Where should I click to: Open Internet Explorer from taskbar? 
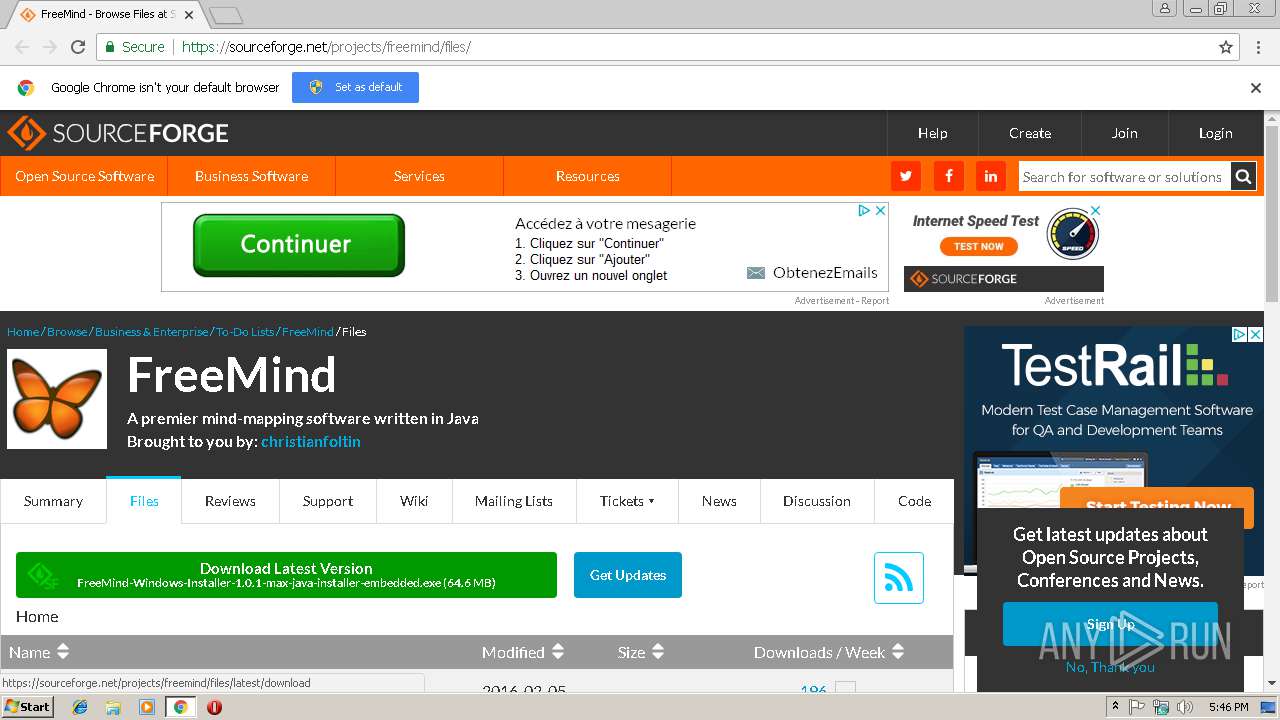(x=80, y=707)
